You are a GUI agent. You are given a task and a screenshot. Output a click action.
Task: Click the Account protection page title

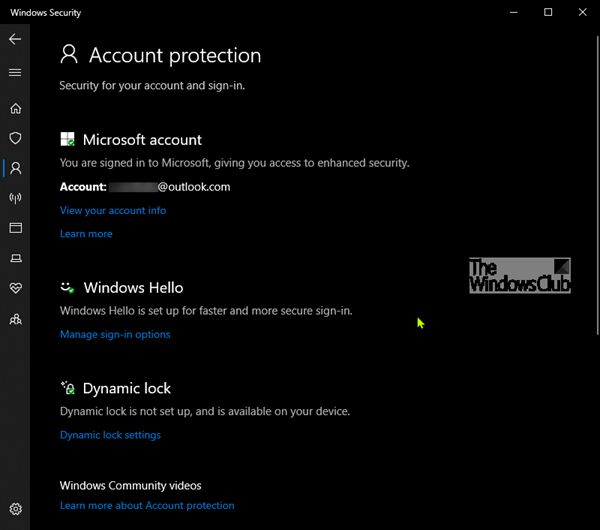pyautogui.click(x=175, y=55)
